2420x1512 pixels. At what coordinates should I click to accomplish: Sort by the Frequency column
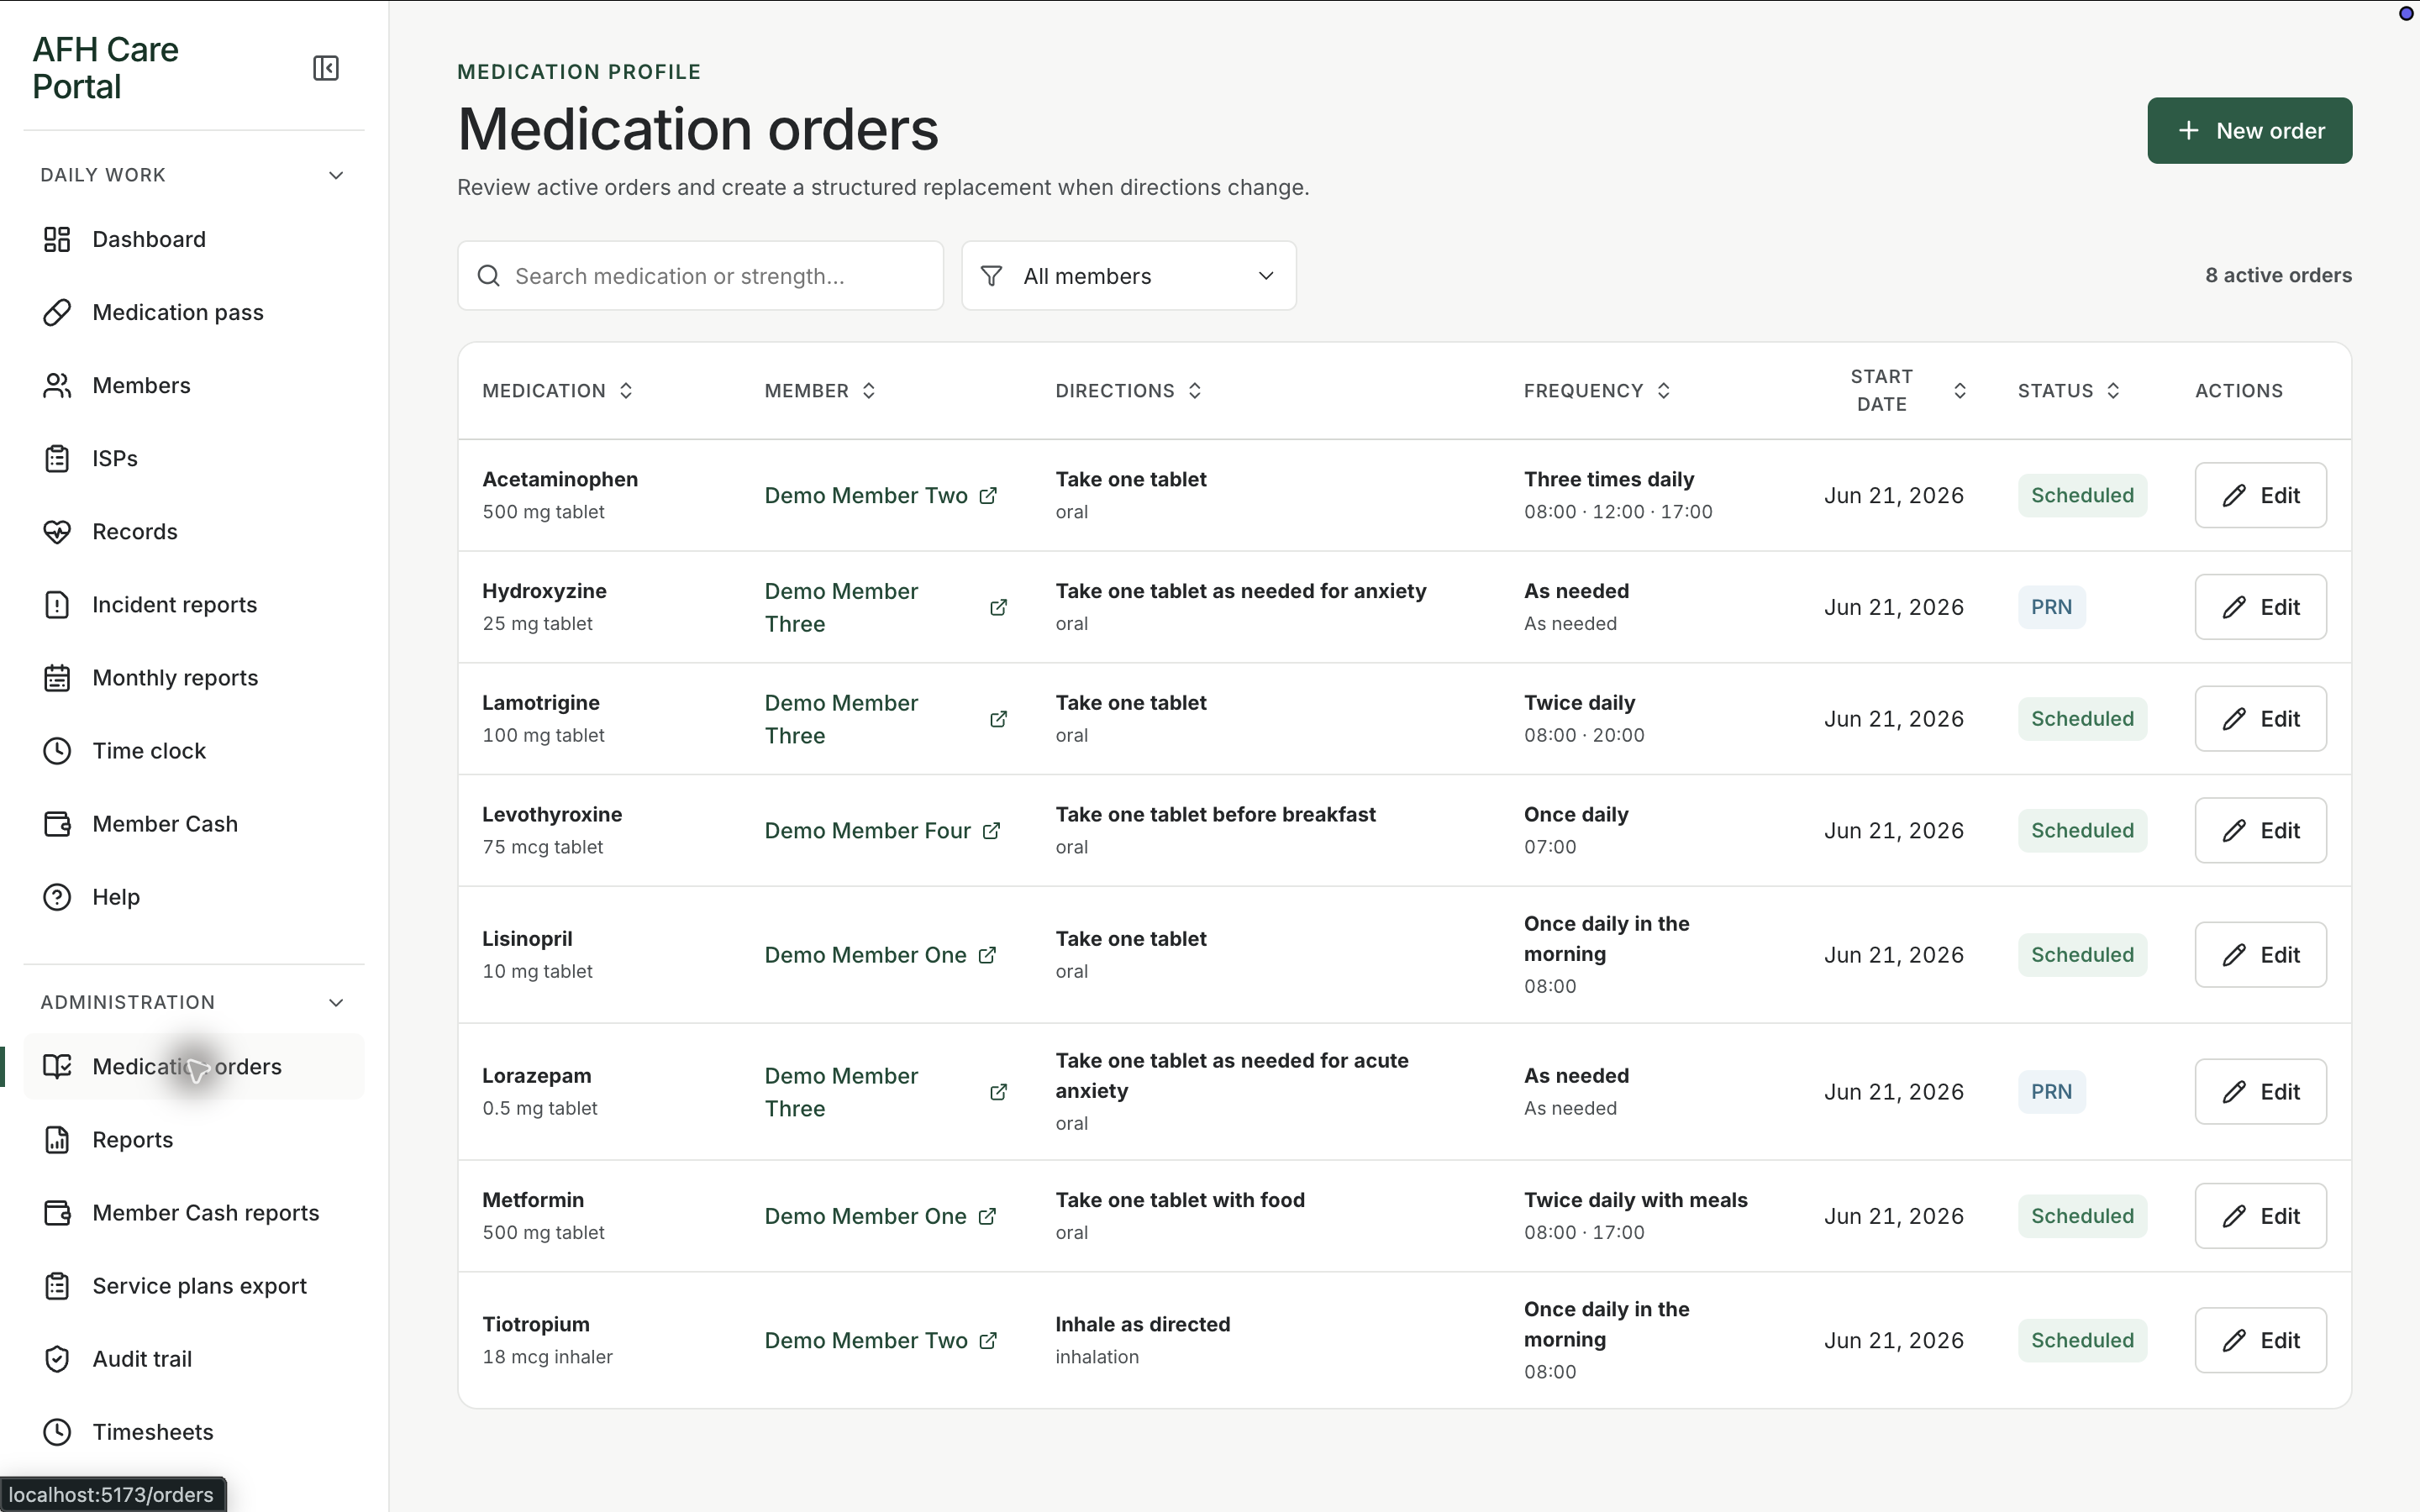click(x=1597, y=391)
